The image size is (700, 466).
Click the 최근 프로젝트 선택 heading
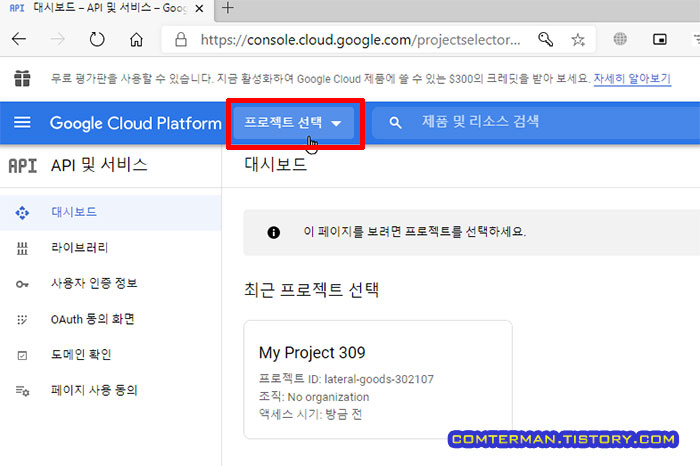click(311, 290)
